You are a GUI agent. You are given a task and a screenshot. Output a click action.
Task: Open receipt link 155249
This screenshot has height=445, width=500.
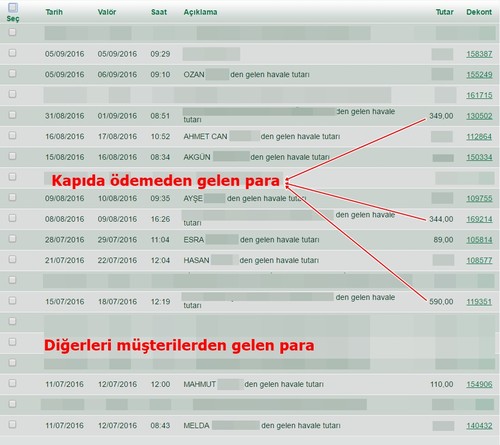[x=479, y=75]
